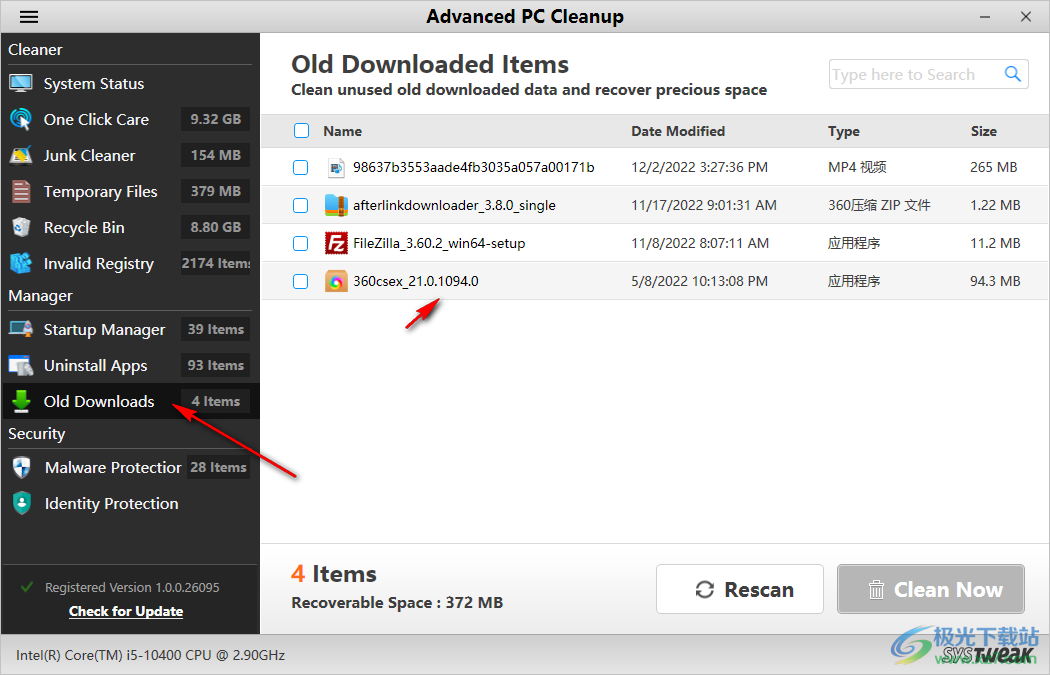Viewport: 1050px width, 675px height.
Task: Click the 265 MB size value
Action: pyautogui.click(x=993, y=167)
